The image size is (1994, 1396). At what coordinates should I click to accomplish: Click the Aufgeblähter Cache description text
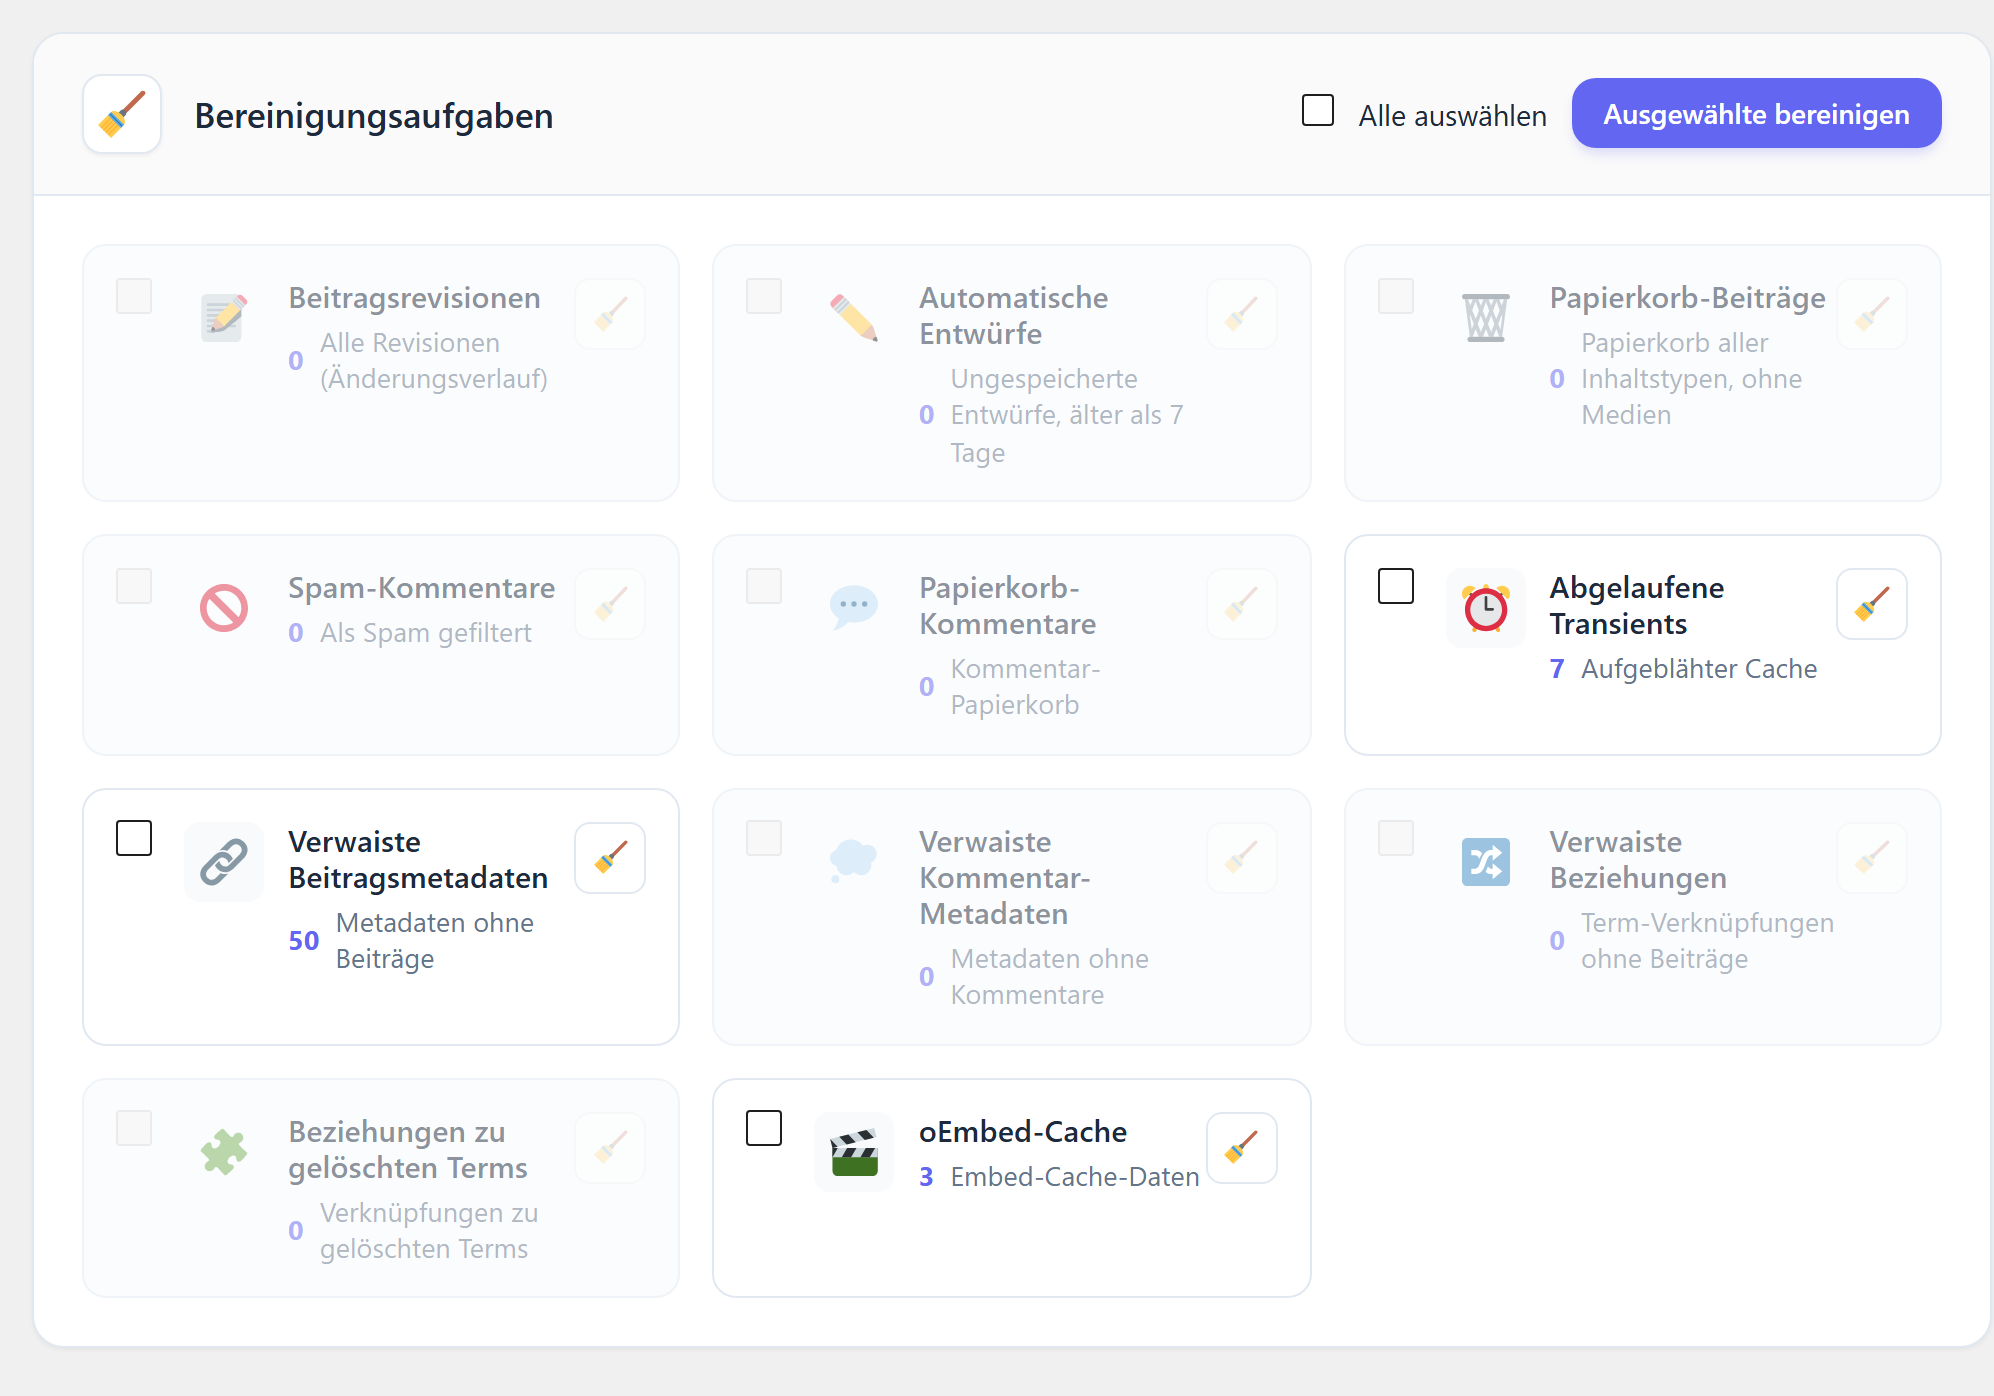1698,669
